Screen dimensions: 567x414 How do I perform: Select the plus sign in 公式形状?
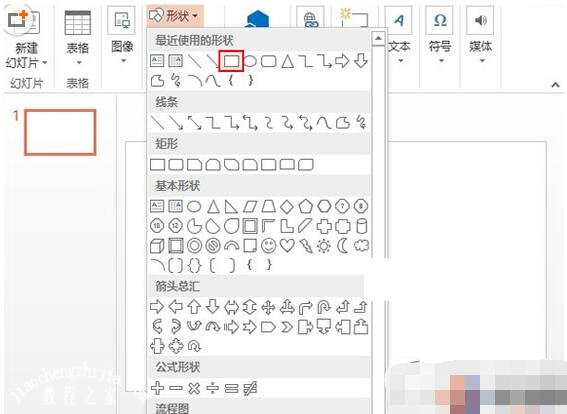pyautogui.click(x=157, y=388)
